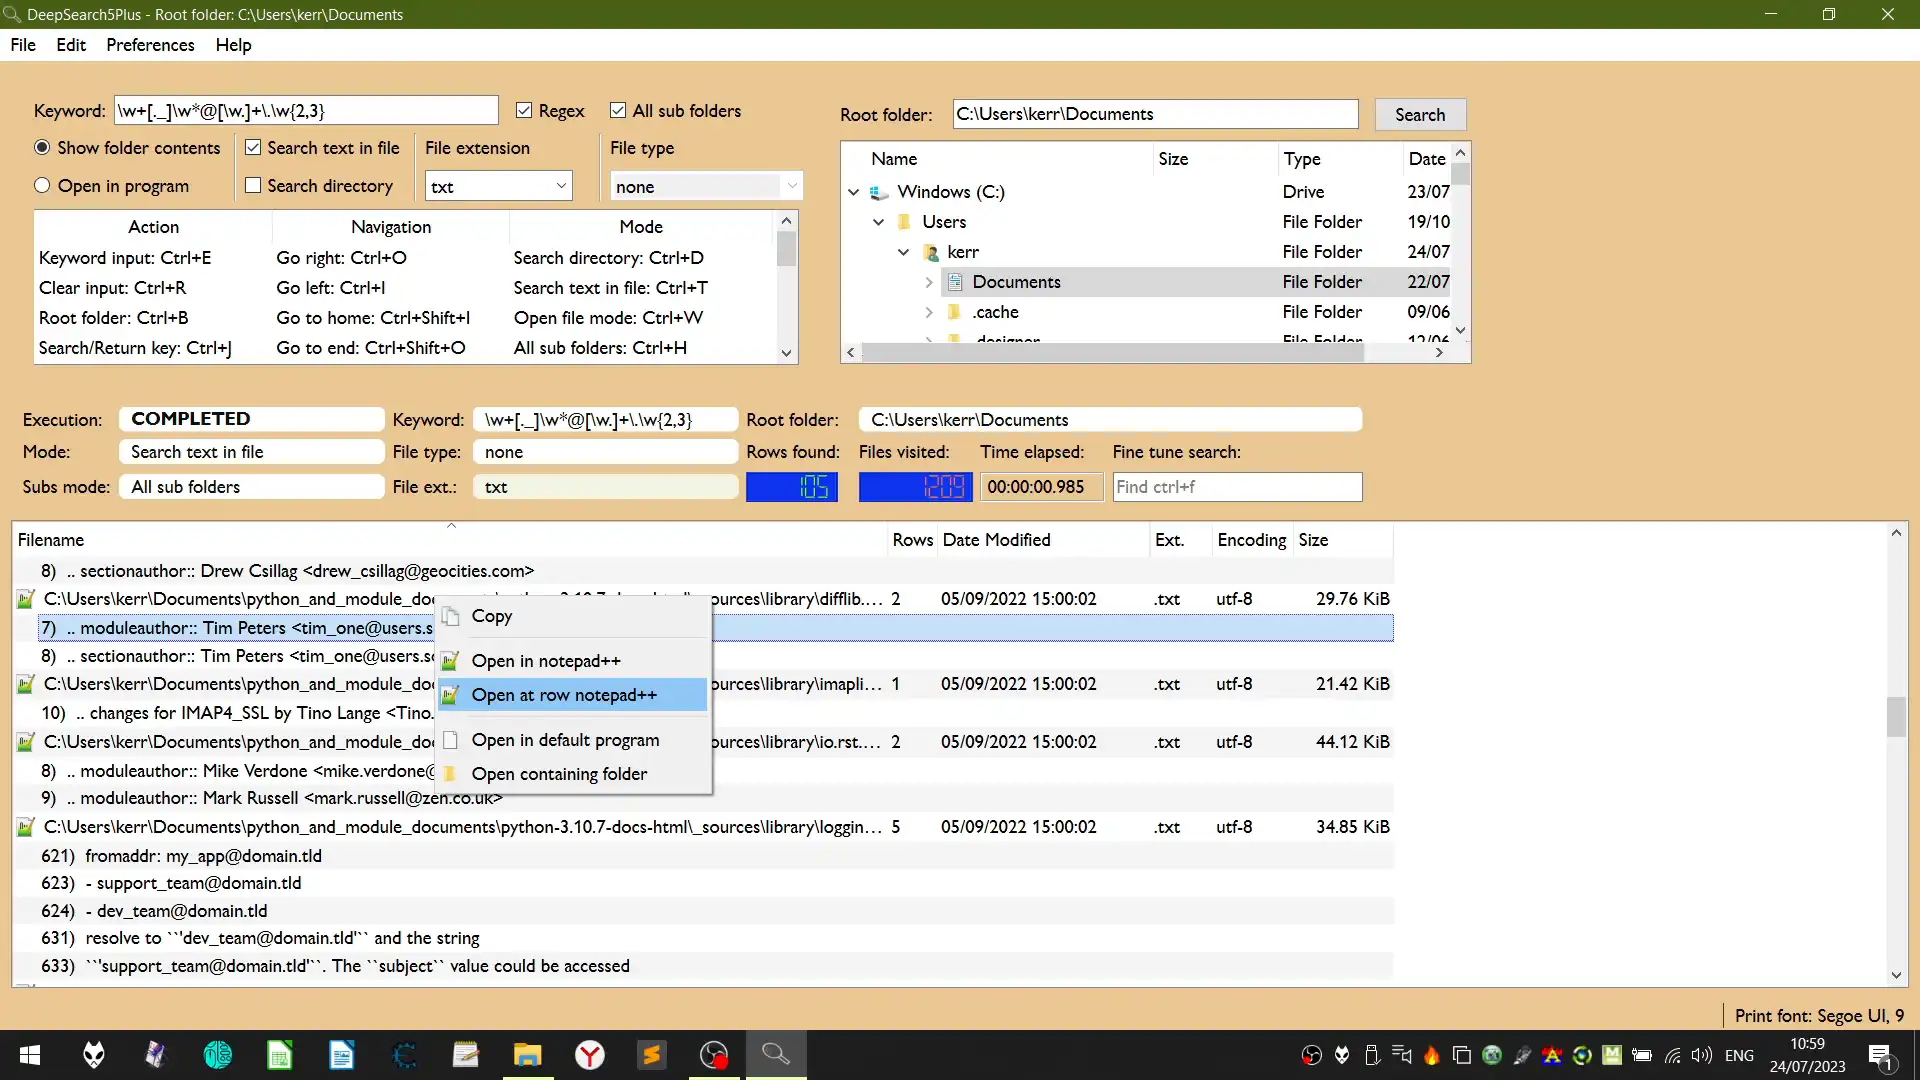
Task: Open Sublime Text from the taskbar
Action: [651, 1055]
